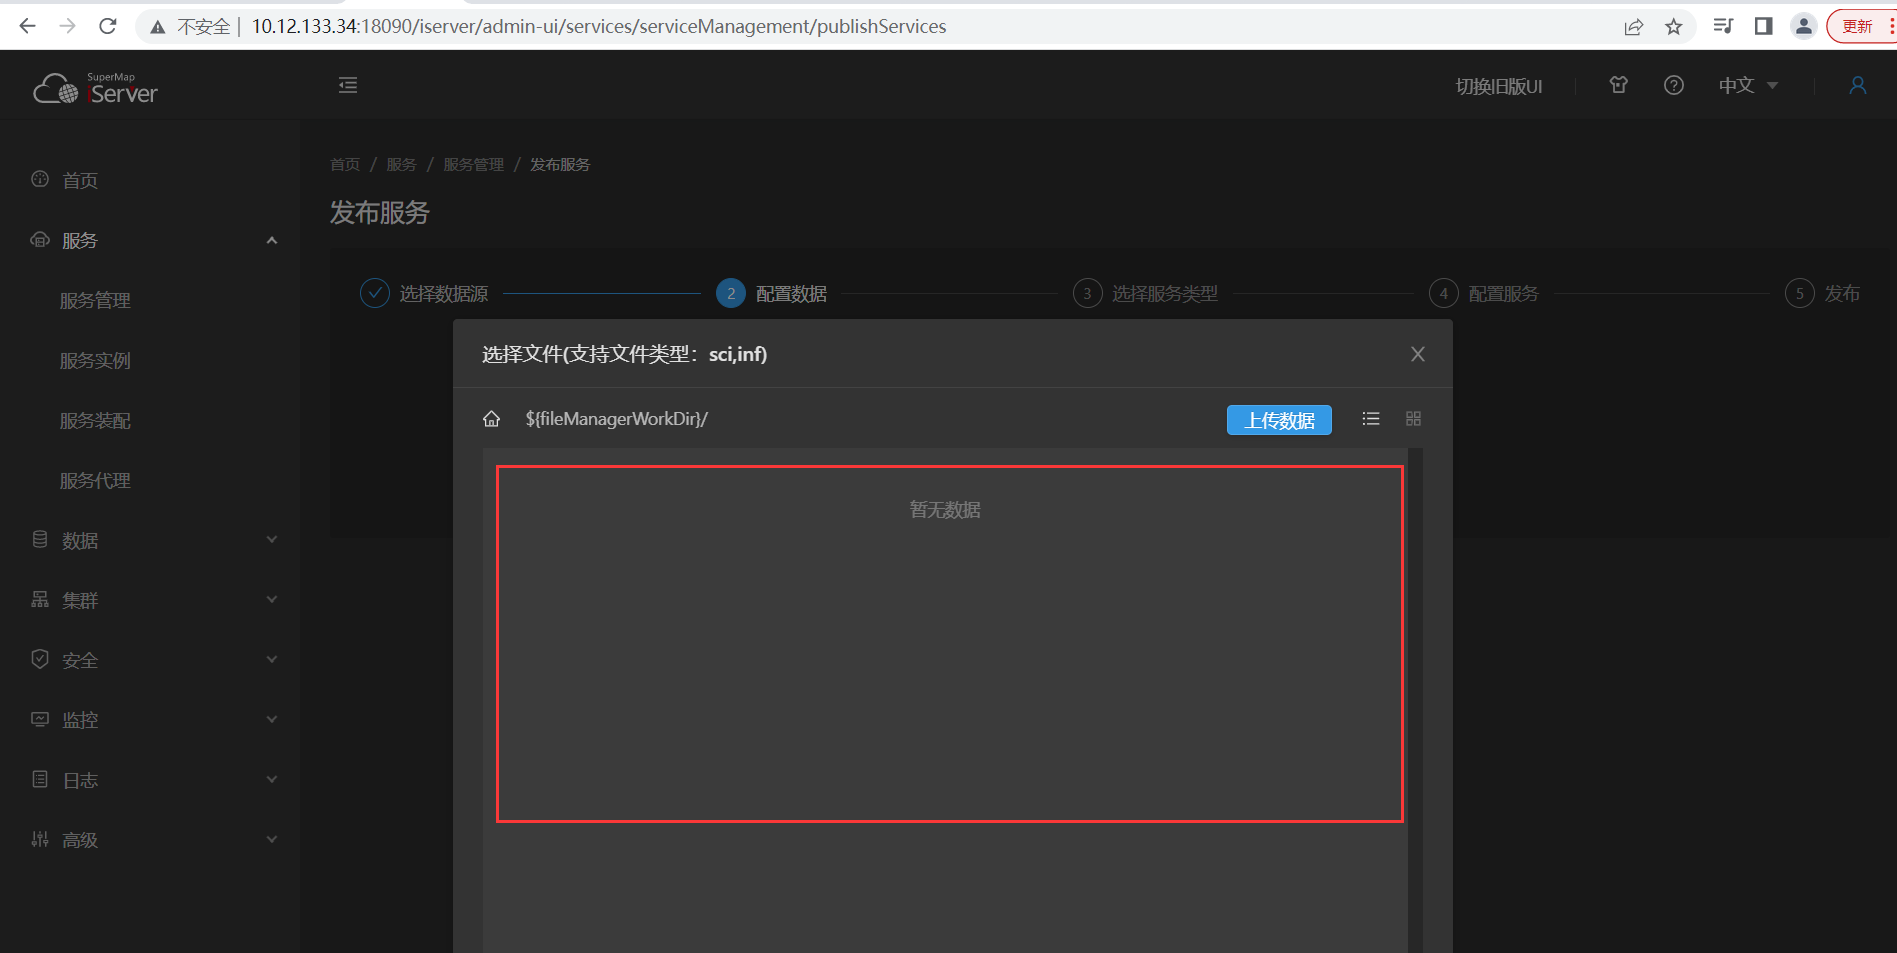Reload the page in the browser

click(108, 27)
